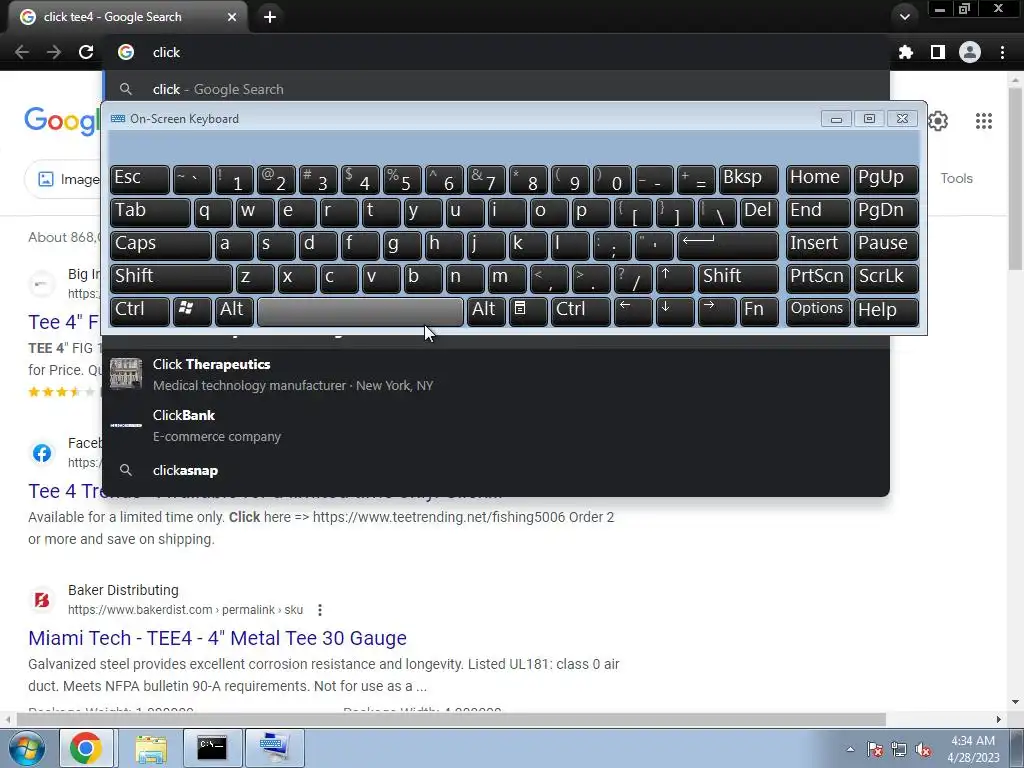Open Command Prompt from the taskbar

[212, 748]
